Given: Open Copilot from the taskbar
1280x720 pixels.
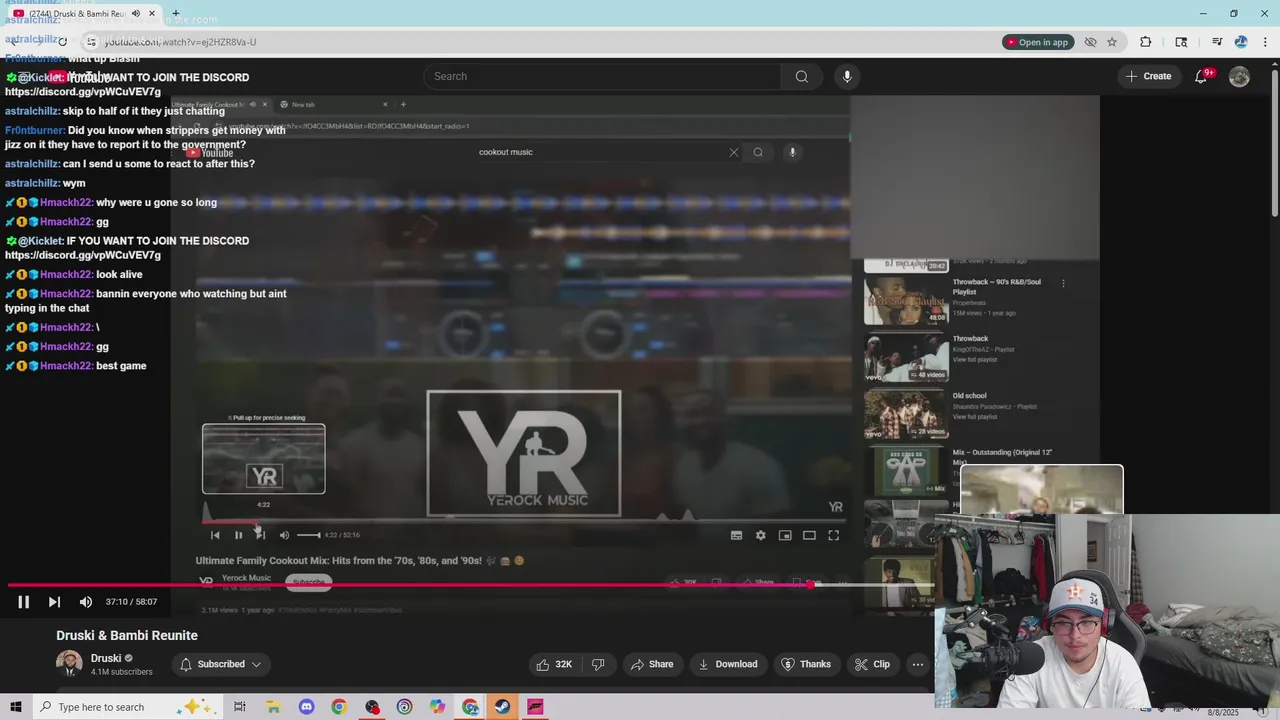Looking at the screenshot, I should [x=437, y=707].
